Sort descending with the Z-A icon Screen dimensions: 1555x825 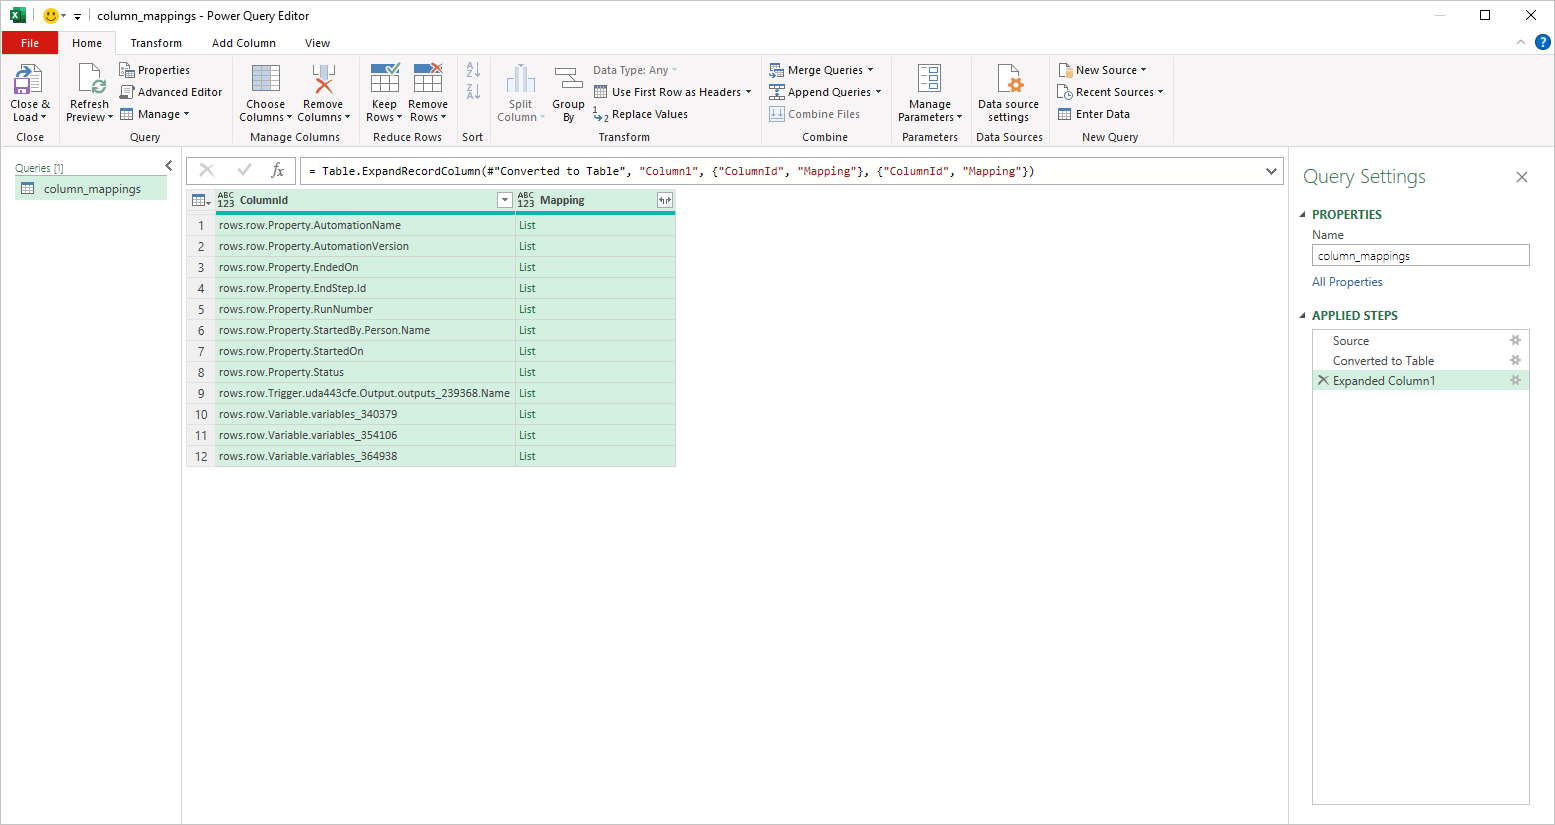click(473, 92)
